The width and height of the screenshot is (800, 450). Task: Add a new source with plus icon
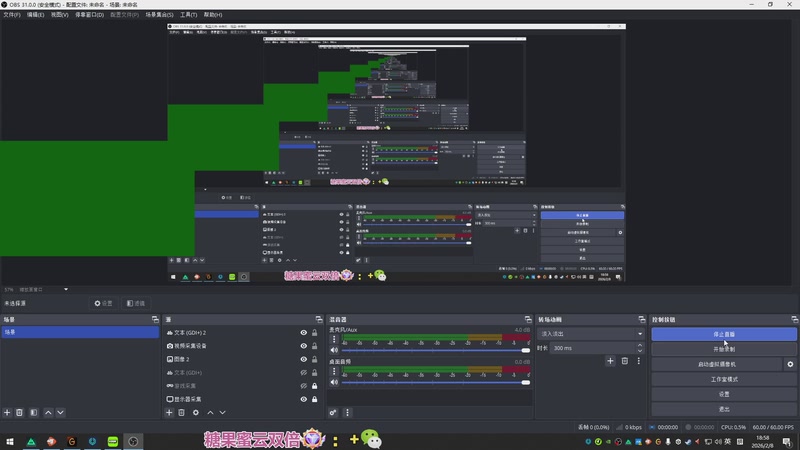169,412
